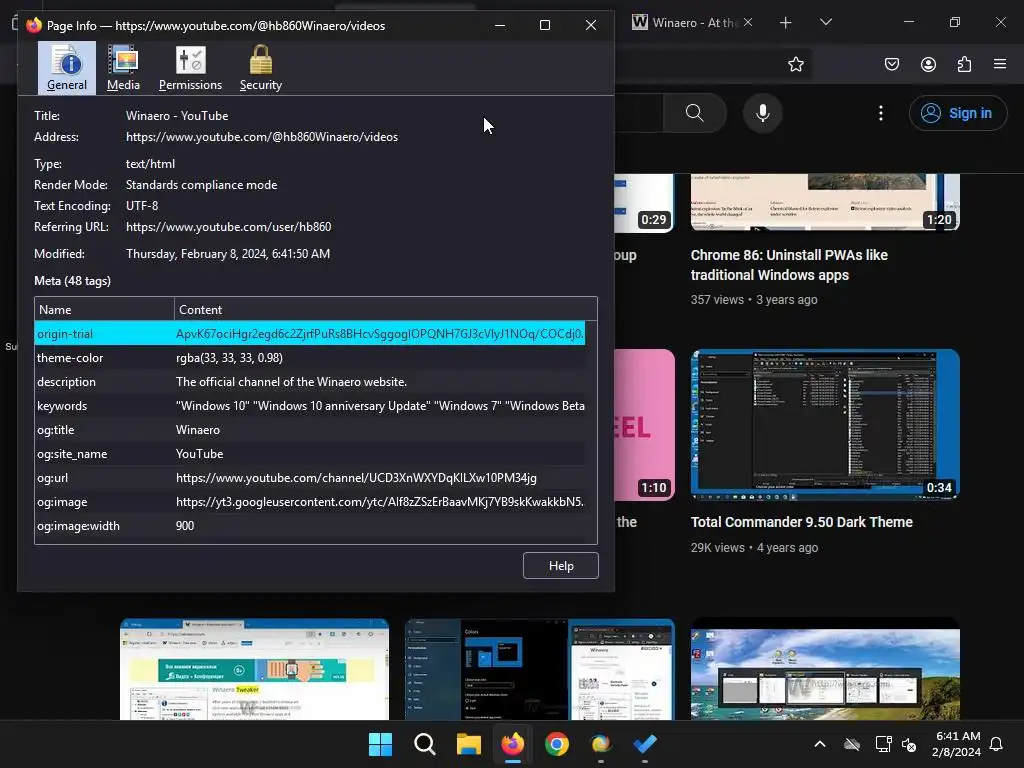This screenshot has height=768, width=1024.
Task: Click the Name column header
Action: (x=104, y=310)
